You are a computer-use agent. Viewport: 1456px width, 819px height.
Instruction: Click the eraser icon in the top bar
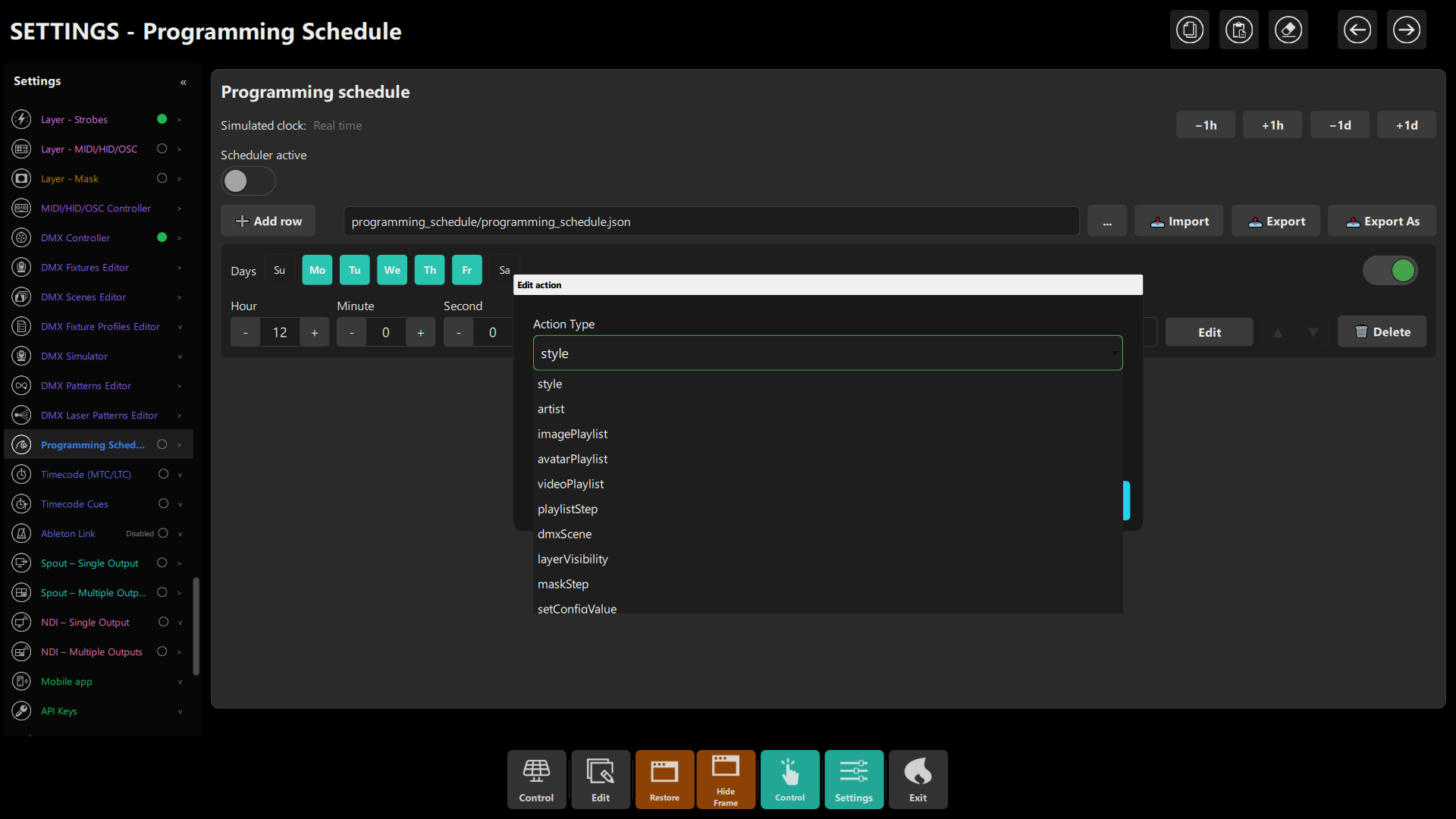[1288, 30]
